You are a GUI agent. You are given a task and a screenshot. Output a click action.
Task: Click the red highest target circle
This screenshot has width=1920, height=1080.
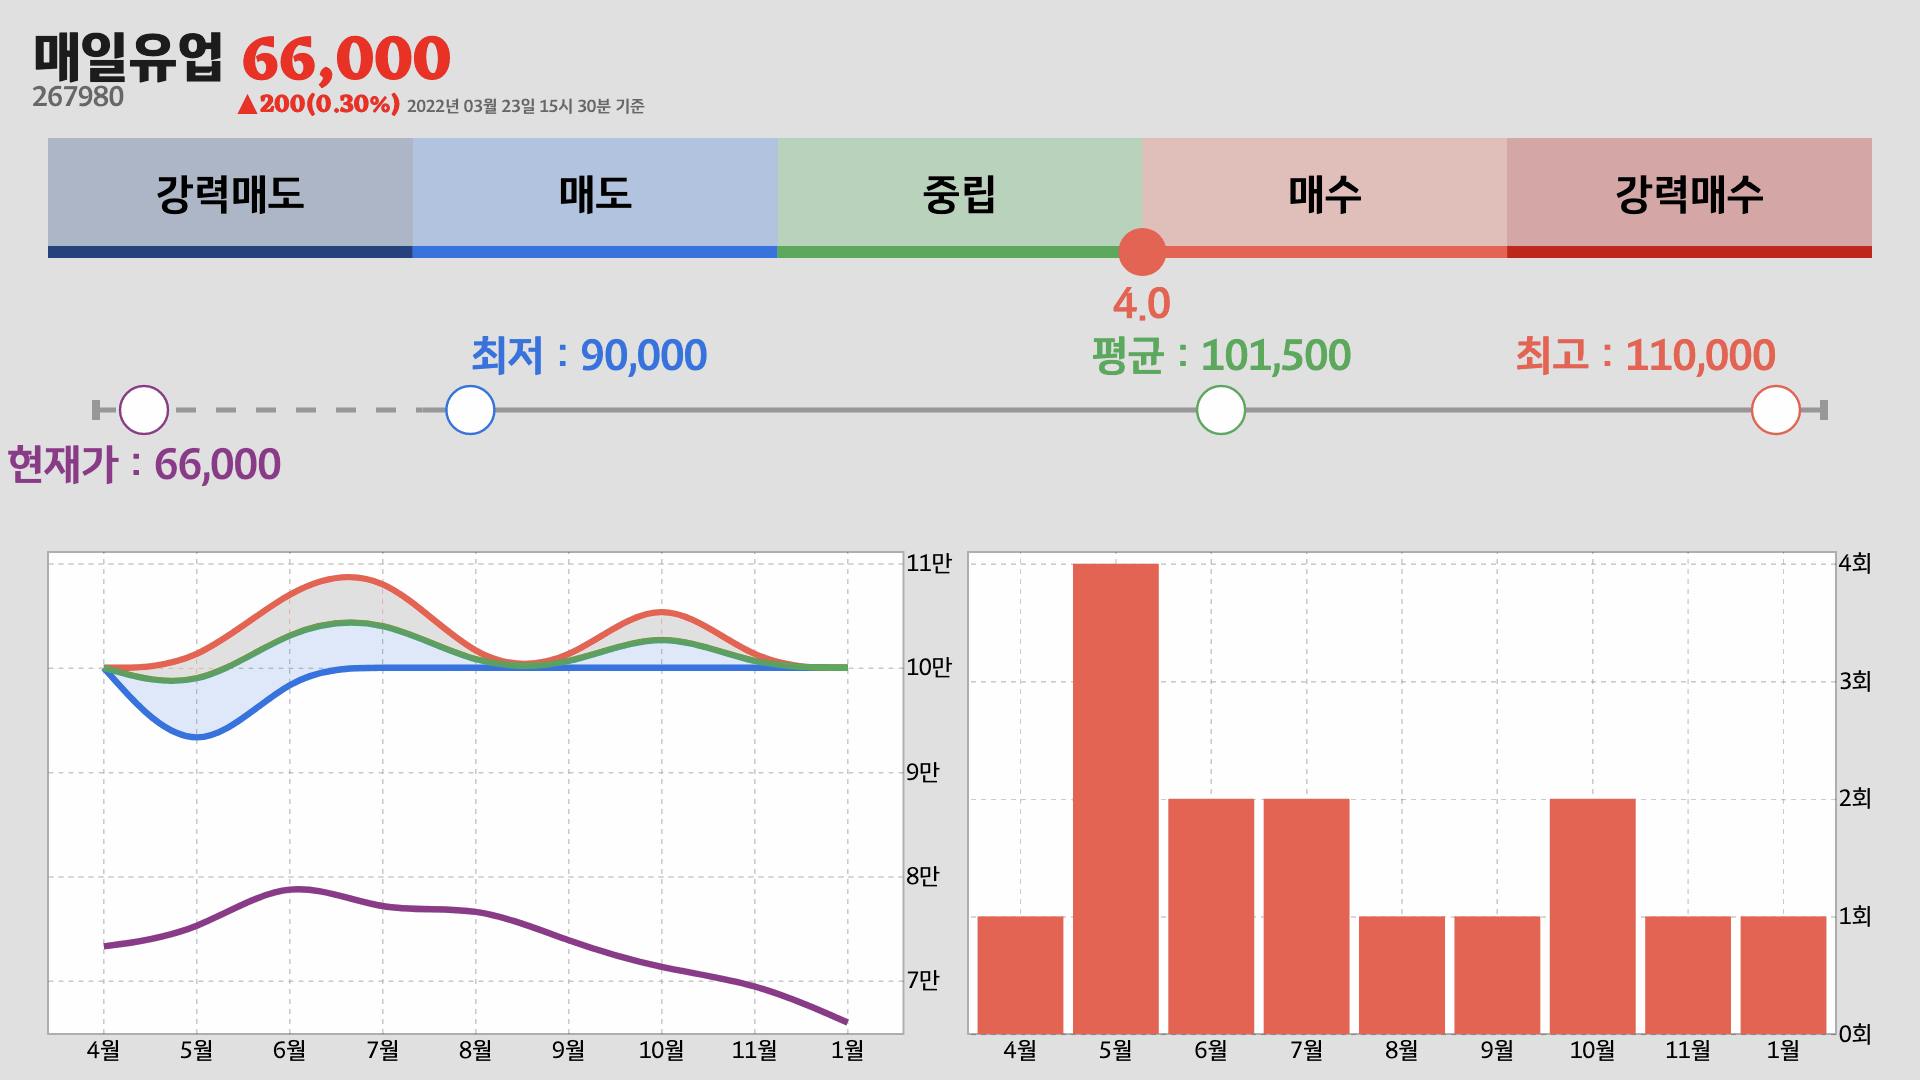pos(1776,410)
